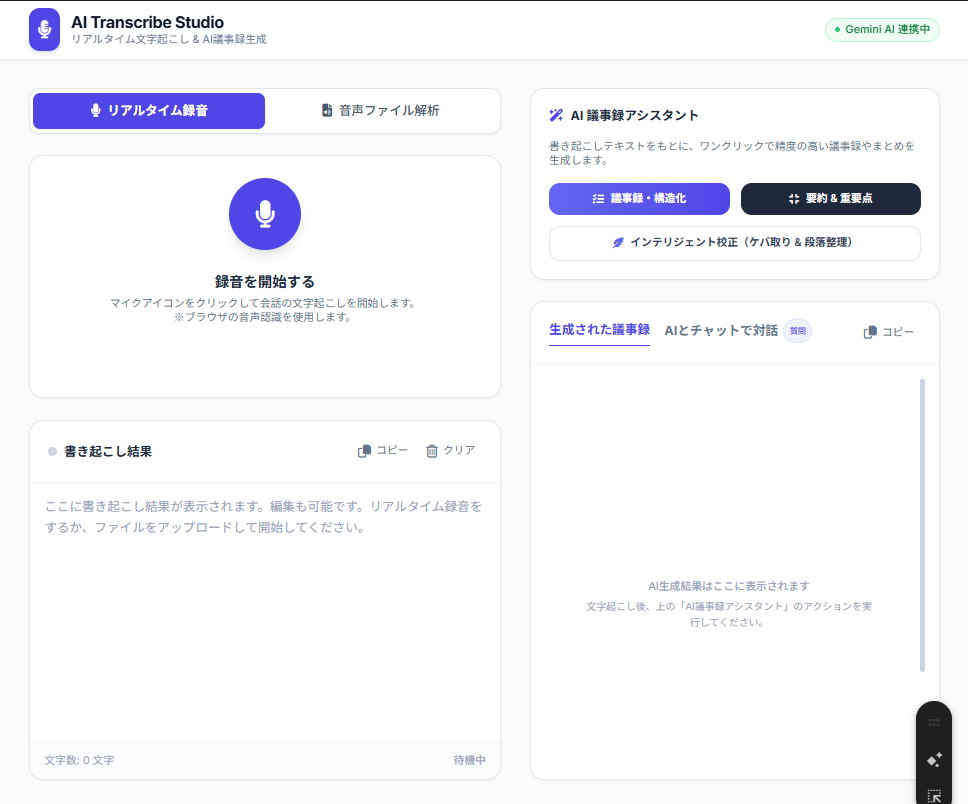Screen dimensions: 968x804
Task: Click the AI生成結果はここに表示されます message
Action: click(728, 586)
